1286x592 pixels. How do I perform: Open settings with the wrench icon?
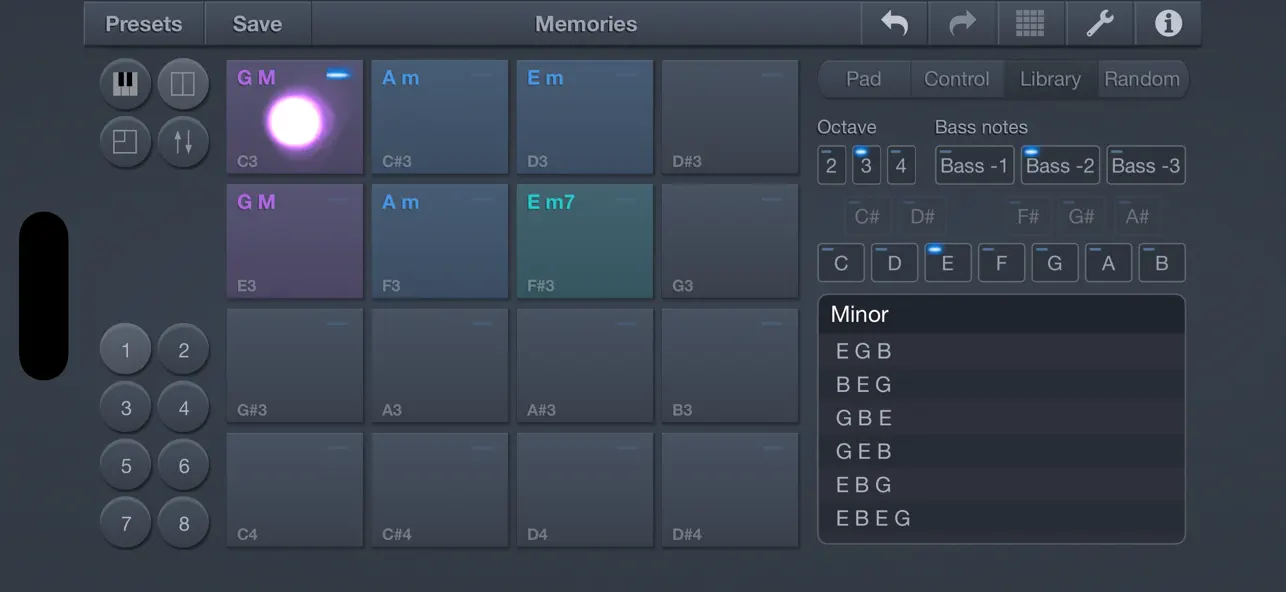(x=1100, y=23)
